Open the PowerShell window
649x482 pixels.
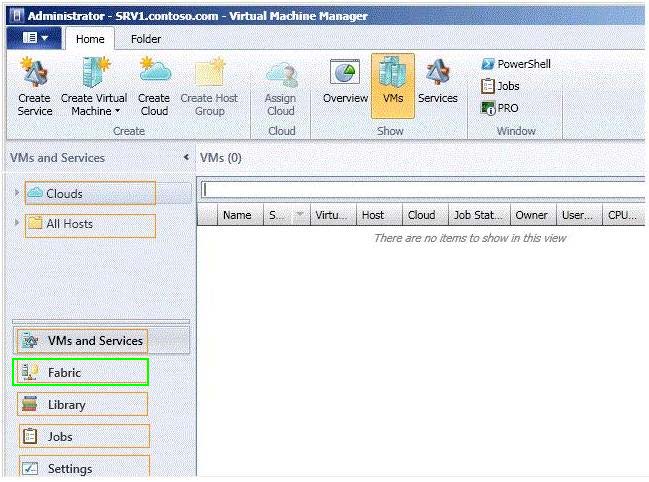pyautogui.click(x=516, y=64)
